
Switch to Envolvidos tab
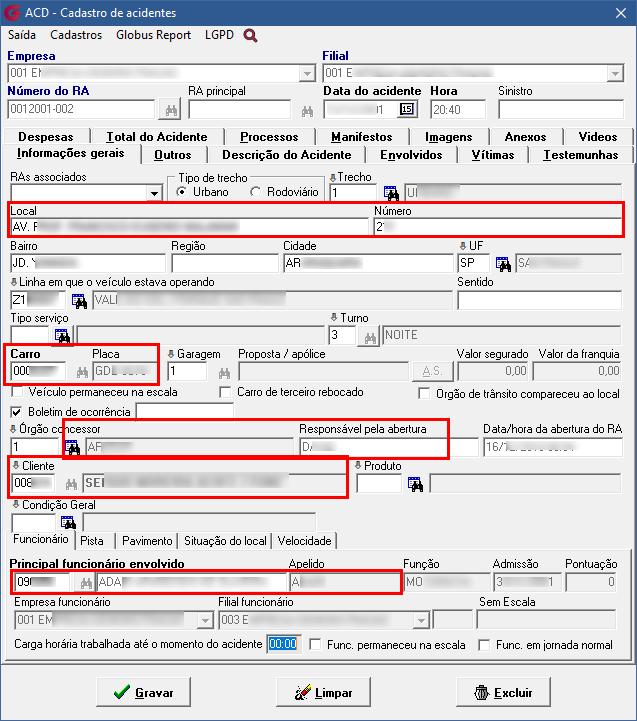411,155
